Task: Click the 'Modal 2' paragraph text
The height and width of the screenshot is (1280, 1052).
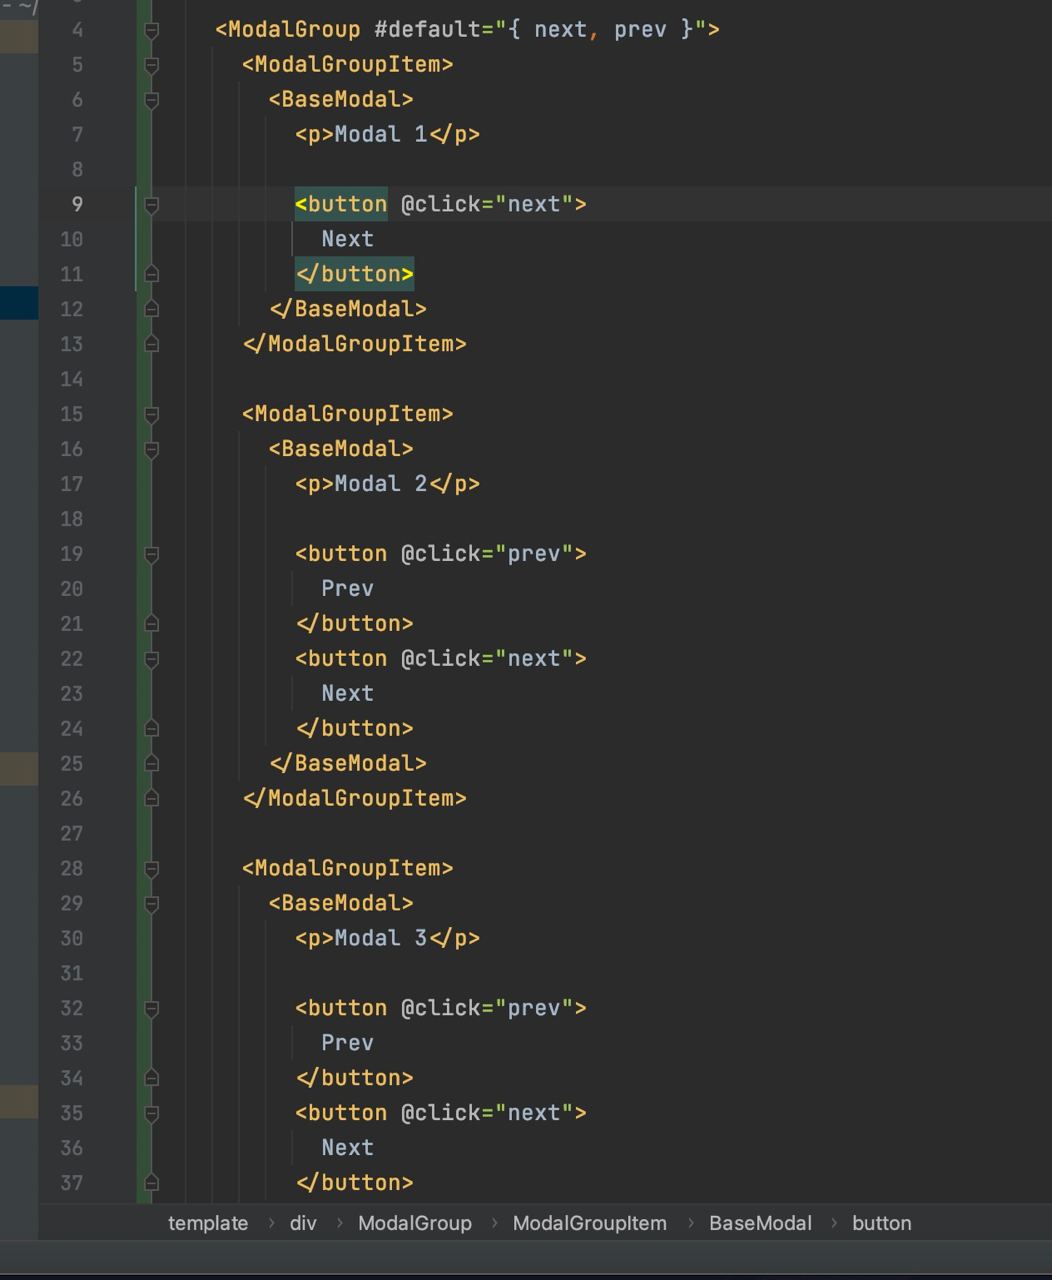Action: [381, 484]
